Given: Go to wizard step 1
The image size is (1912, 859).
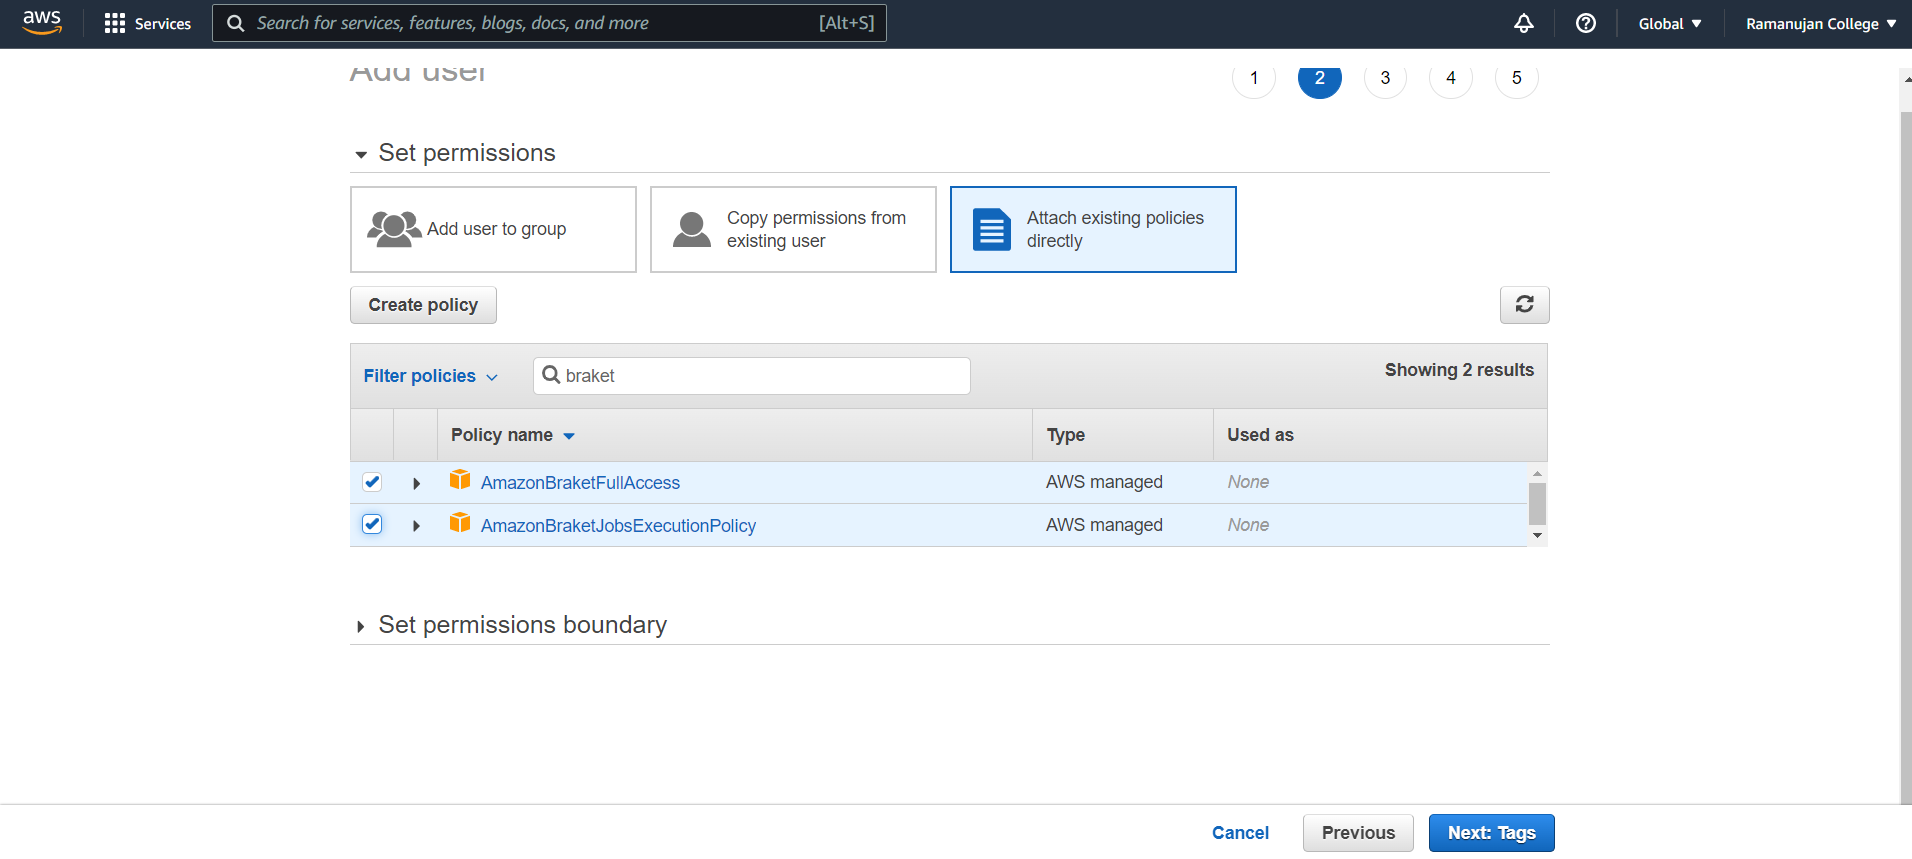Looking at the screenshot, I should [1254, 78].
